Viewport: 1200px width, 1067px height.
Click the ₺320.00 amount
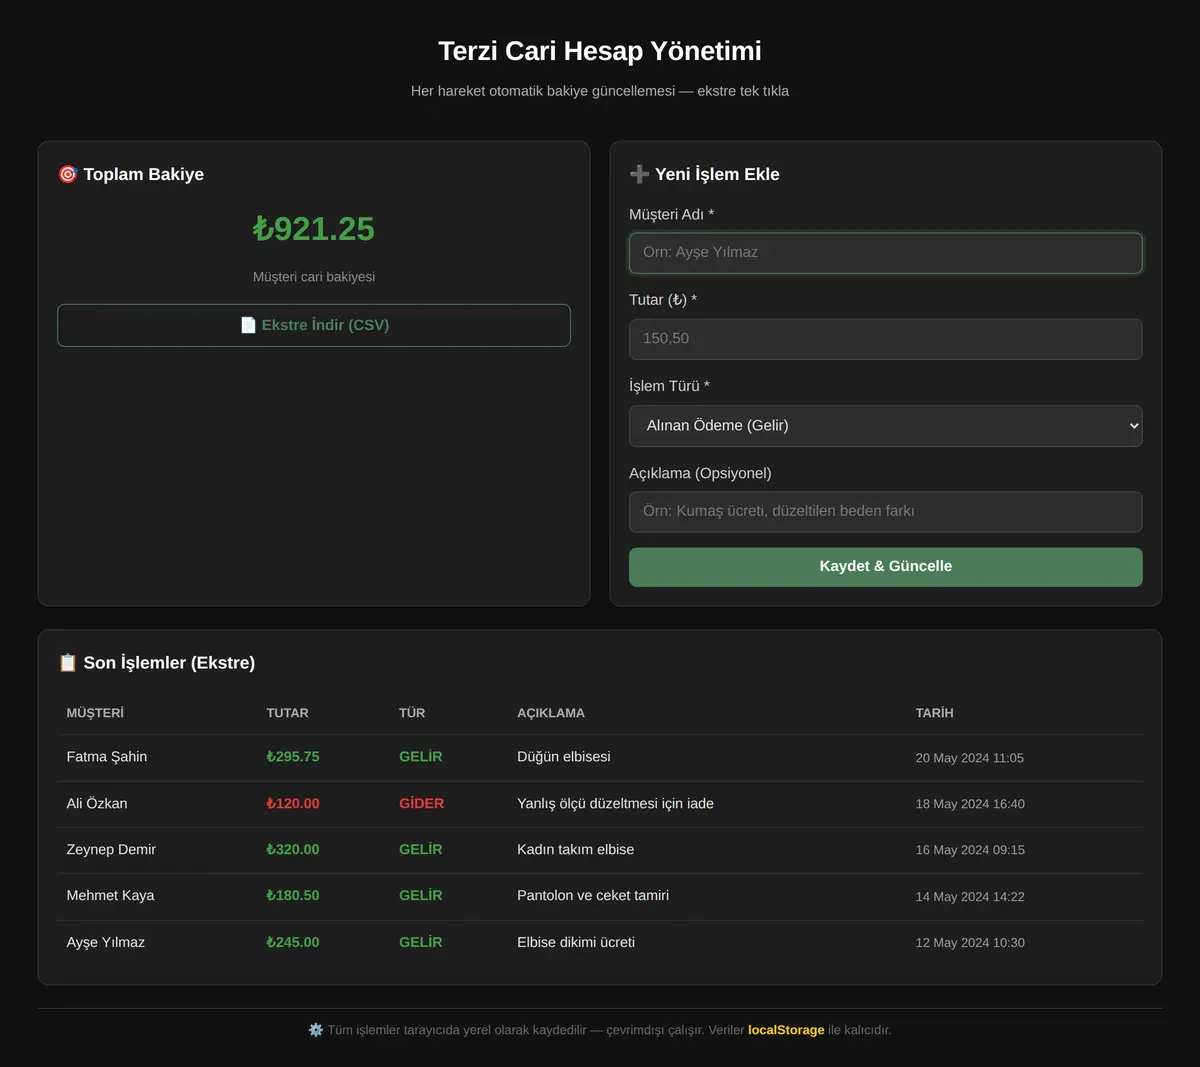coord(293,850)
